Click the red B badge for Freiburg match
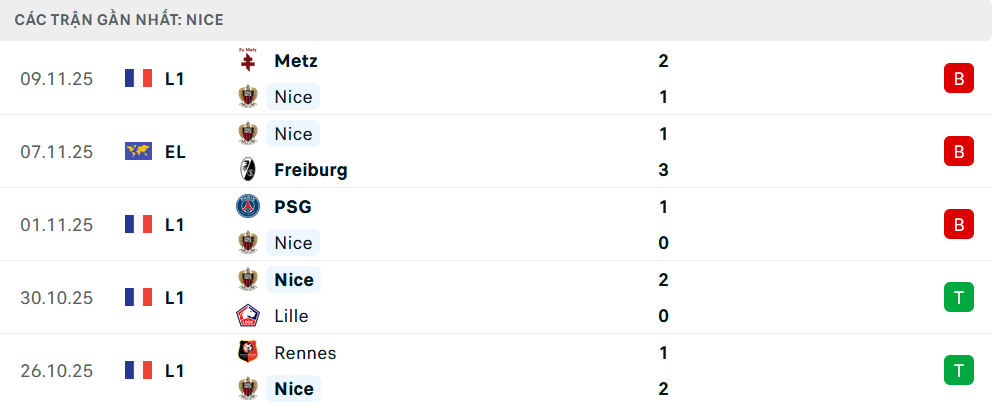The height and width of the screenshot is (406, 993). 958,152
